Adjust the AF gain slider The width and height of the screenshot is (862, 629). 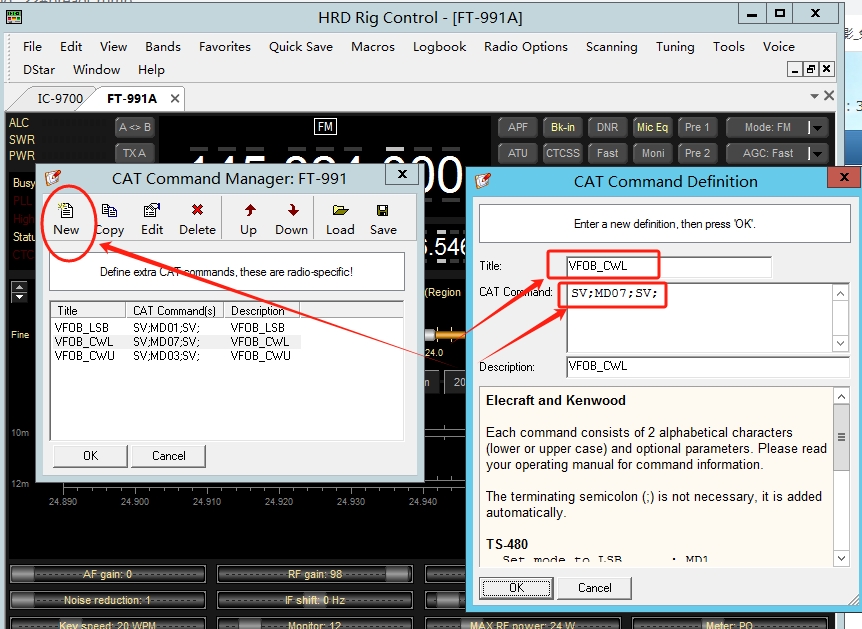click(108, 574)
